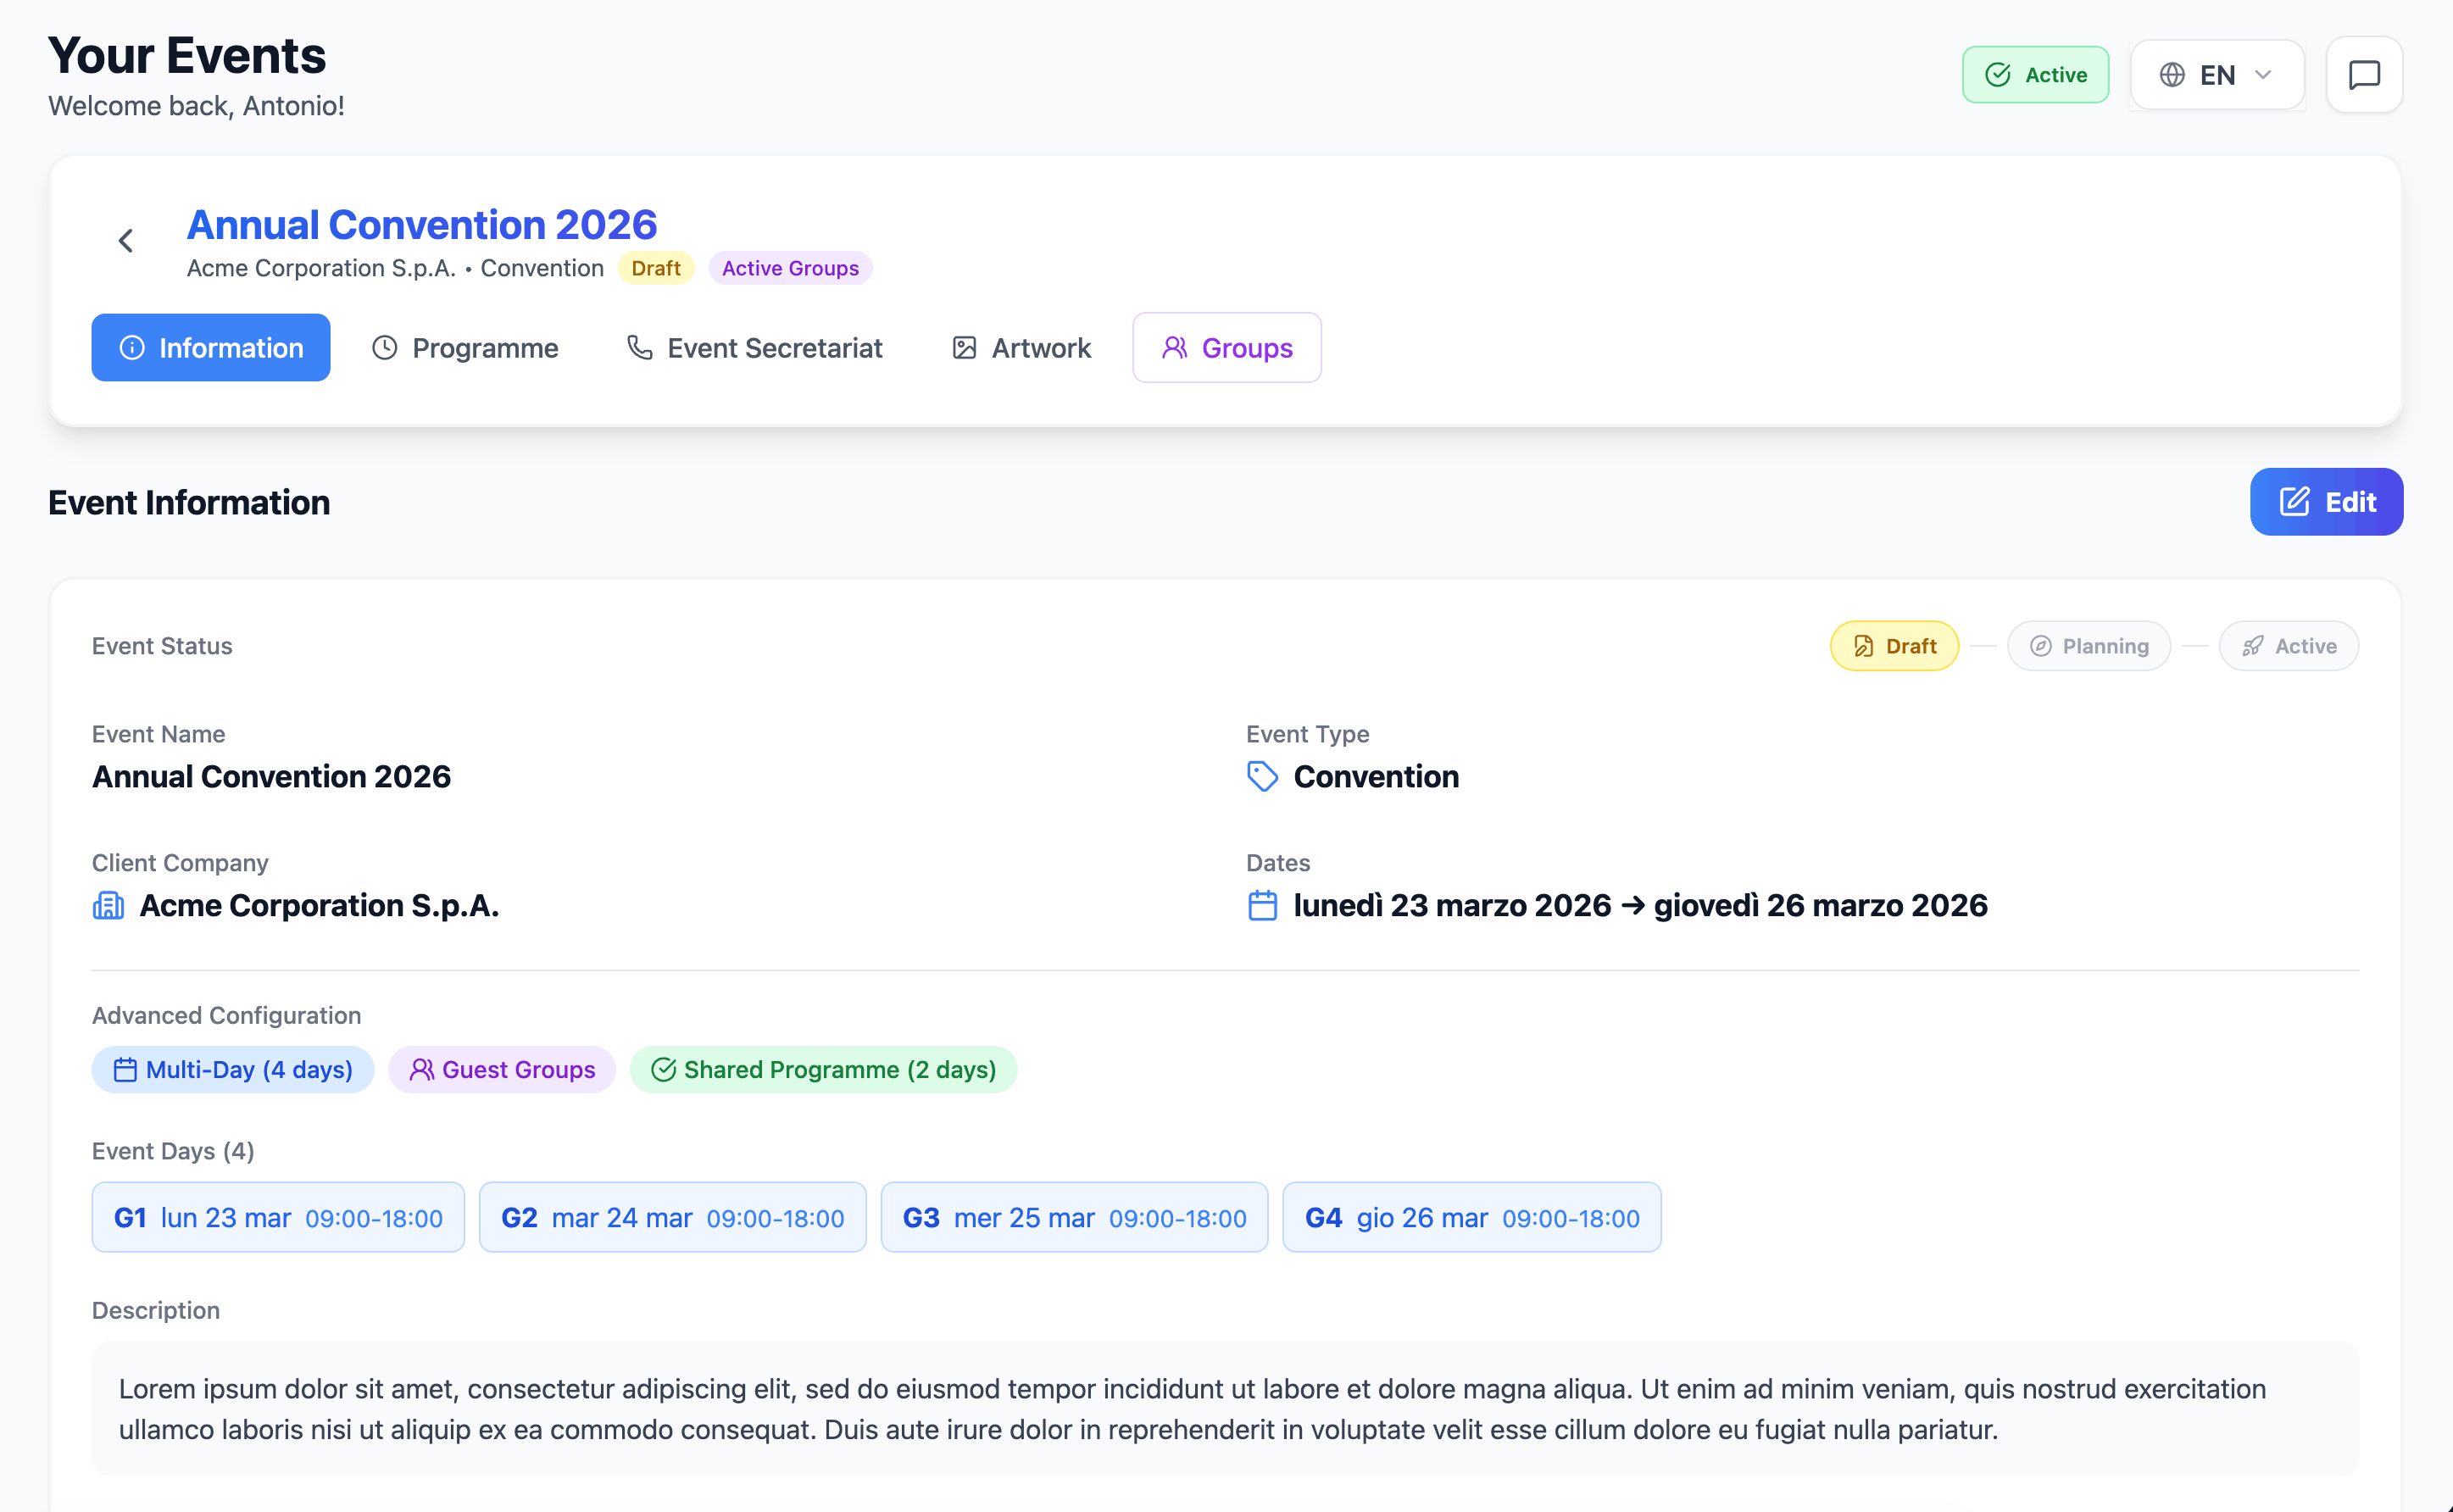Set event status to Planning
Image resolution: width=2453 pixels, height=1512 pixels.
pyautogui.click(x=2088, y=646)
